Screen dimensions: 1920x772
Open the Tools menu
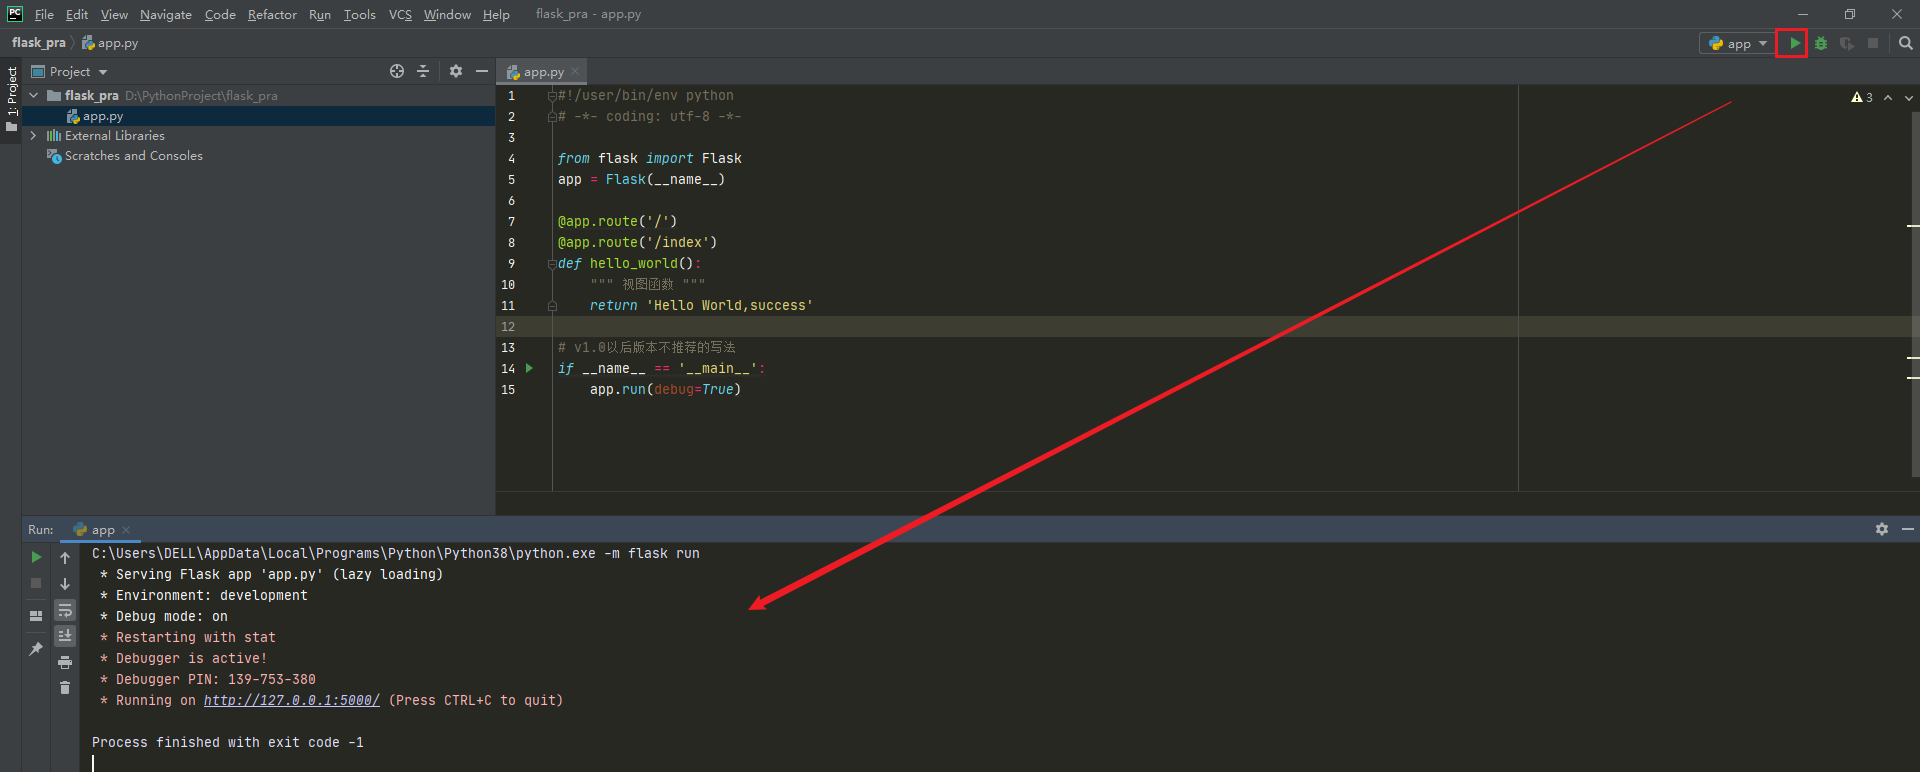[360, 14]
